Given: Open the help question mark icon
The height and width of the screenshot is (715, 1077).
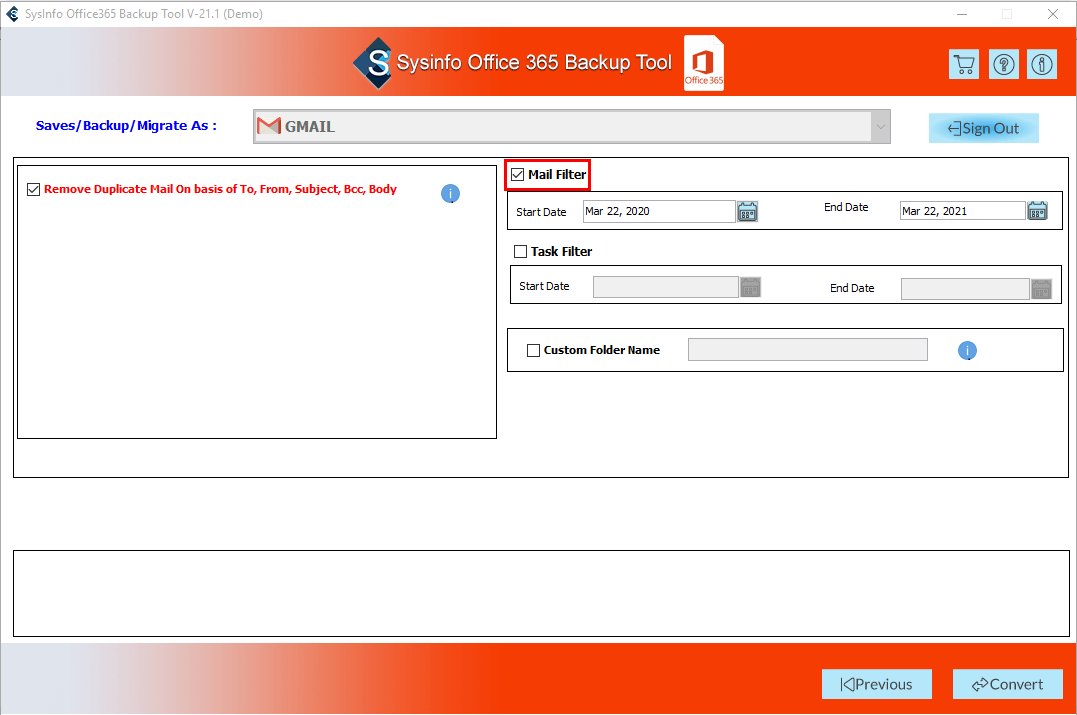Looking at the screenshot, I should pos(1004,65).
